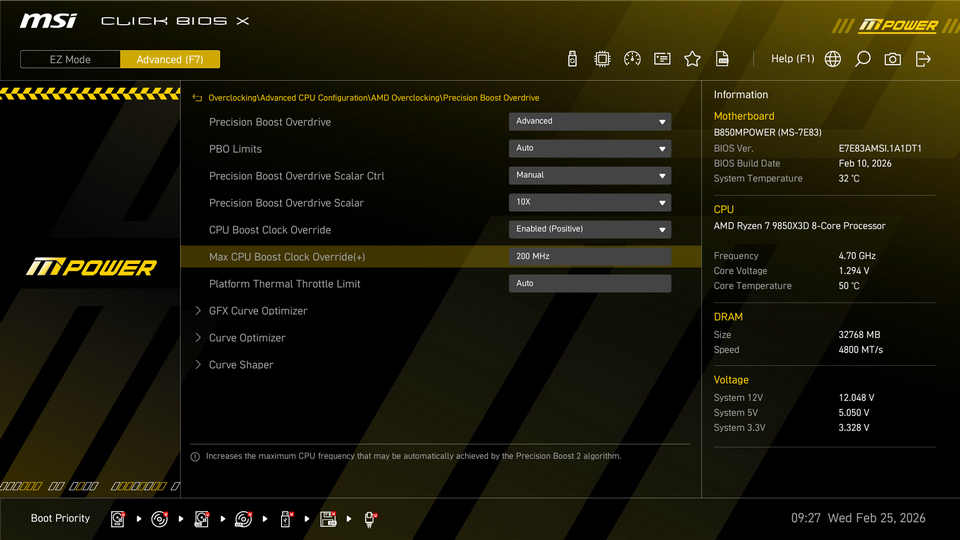Select the USB optical disc boot device
Screen dimensions: 960x540
click(x=243, y=519)
